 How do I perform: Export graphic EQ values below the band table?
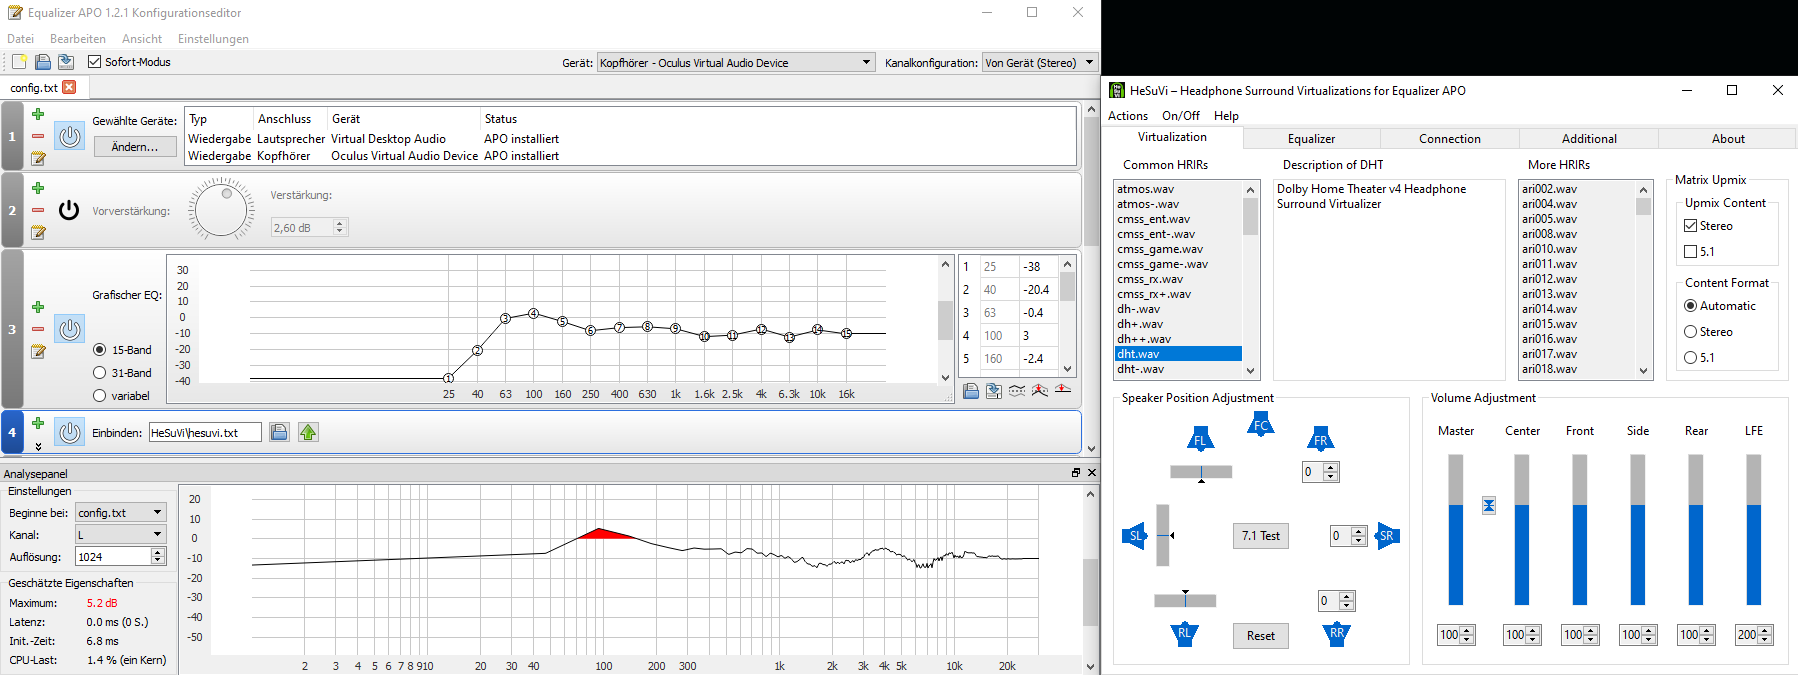tap(994, 391)
